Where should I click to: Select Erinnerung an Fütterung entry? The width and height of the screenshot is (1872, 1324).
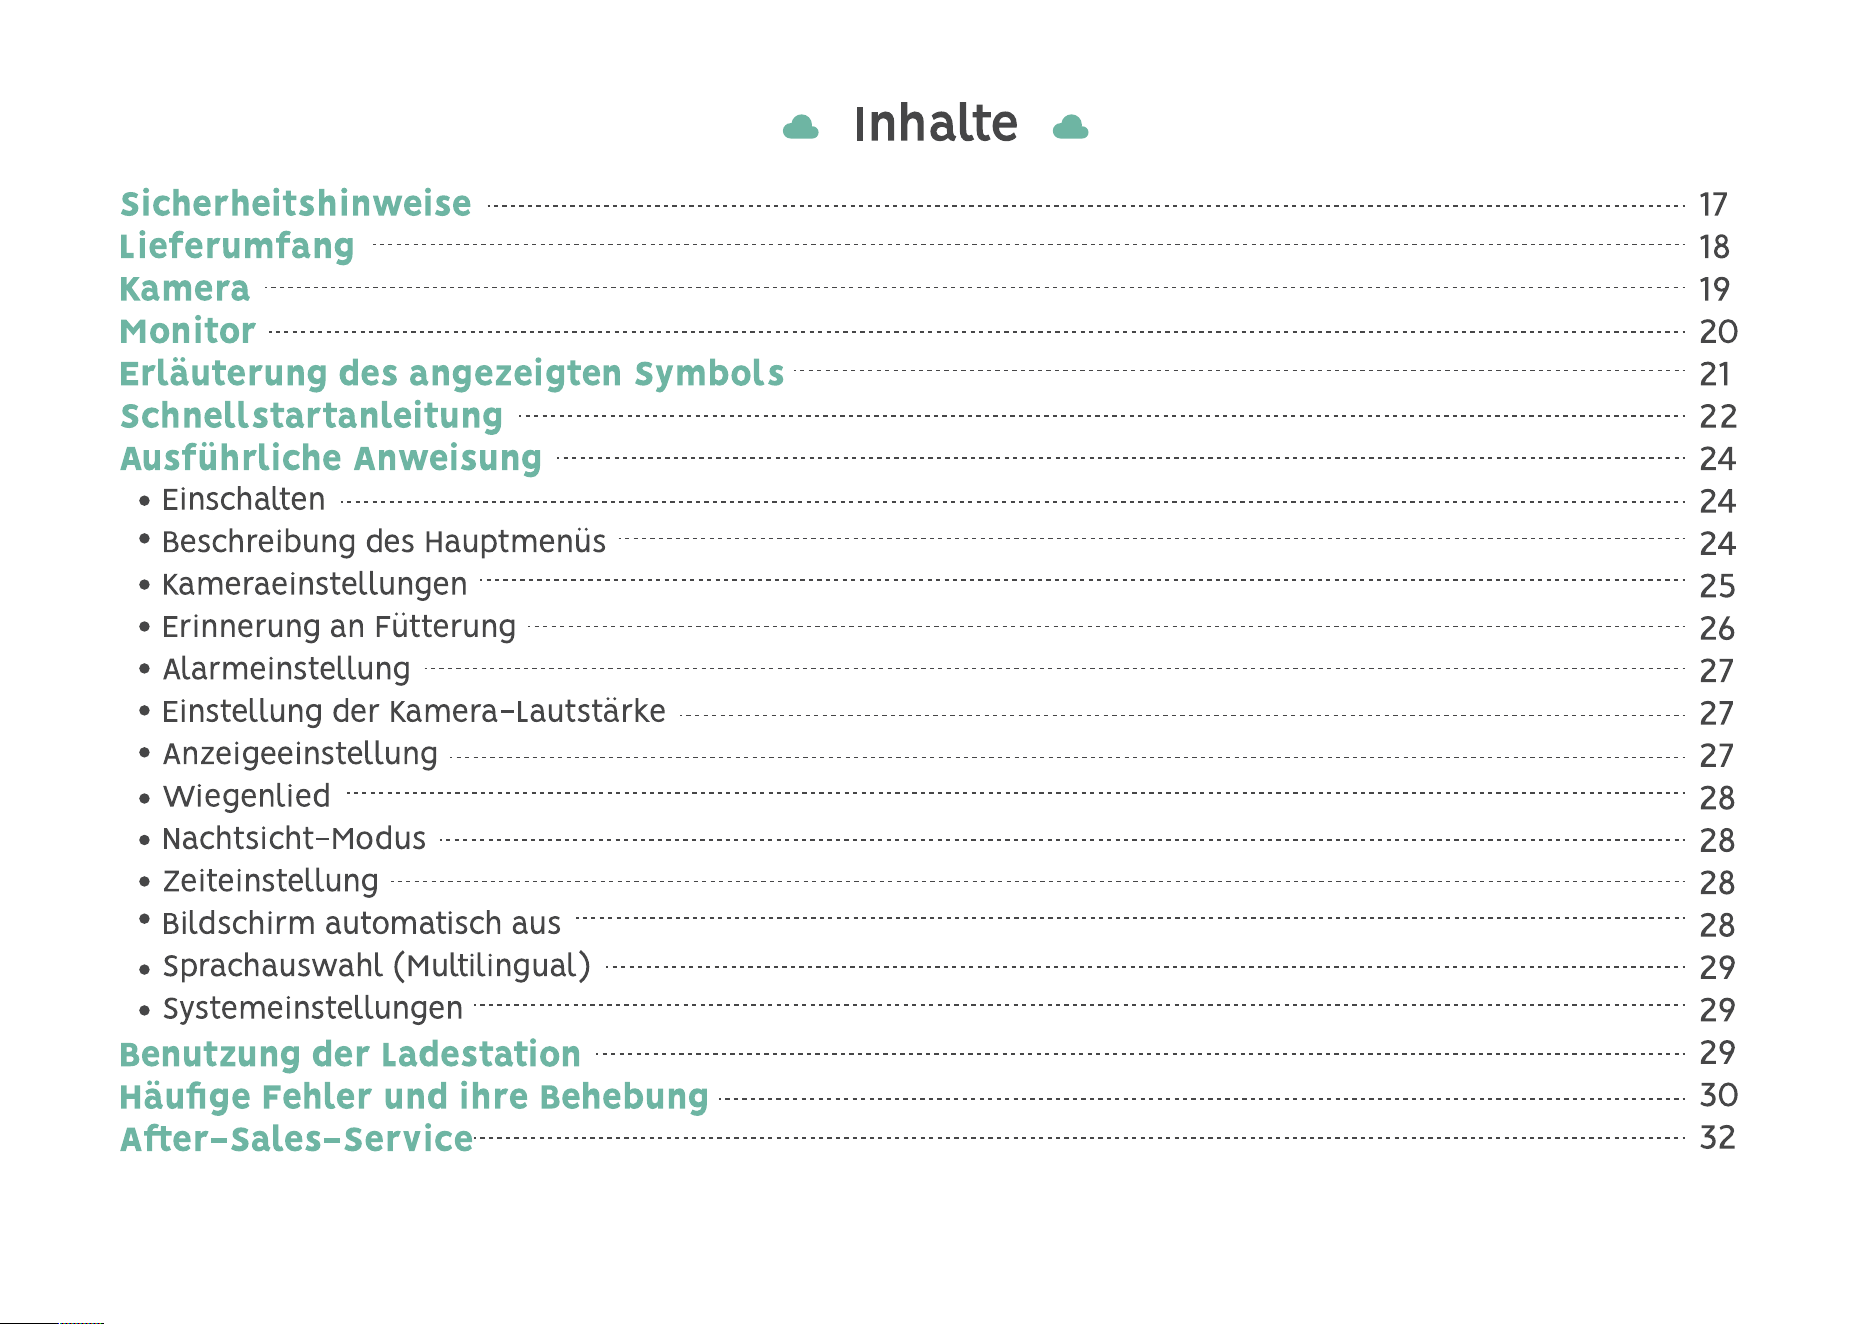click(x=339, y=627)
